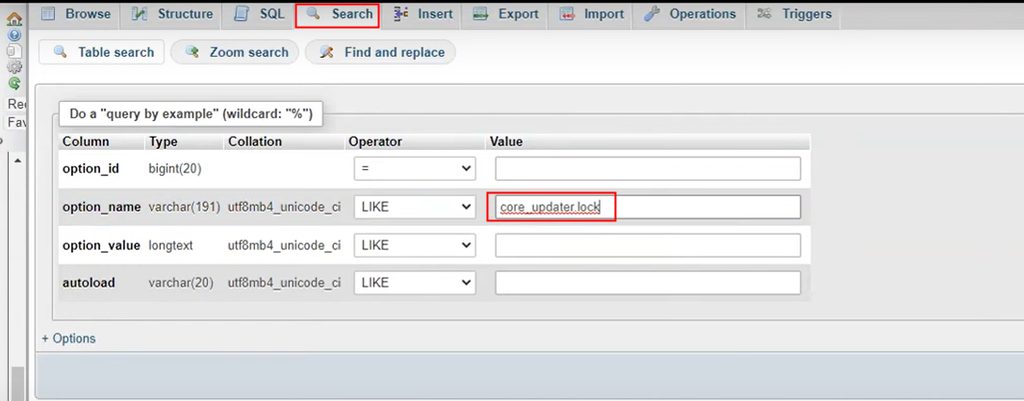1024x401 pixels.
Task: Open the blue question-mark documentation icon
Action: [14, 35]
